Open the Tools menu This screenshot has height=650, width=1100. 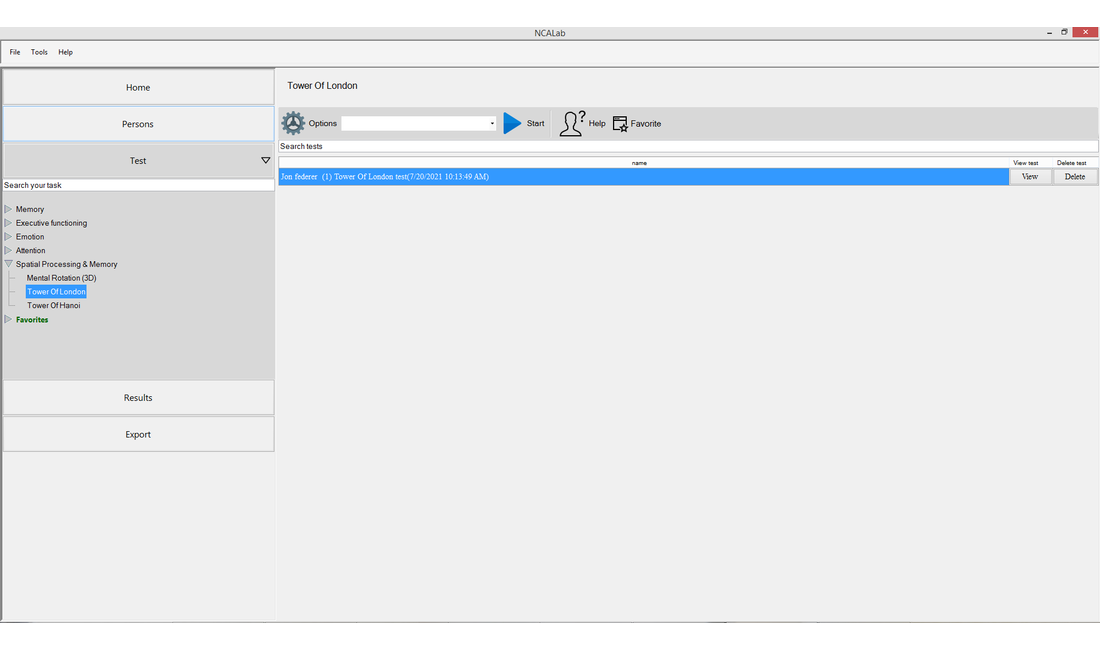(x=39, y=52)
